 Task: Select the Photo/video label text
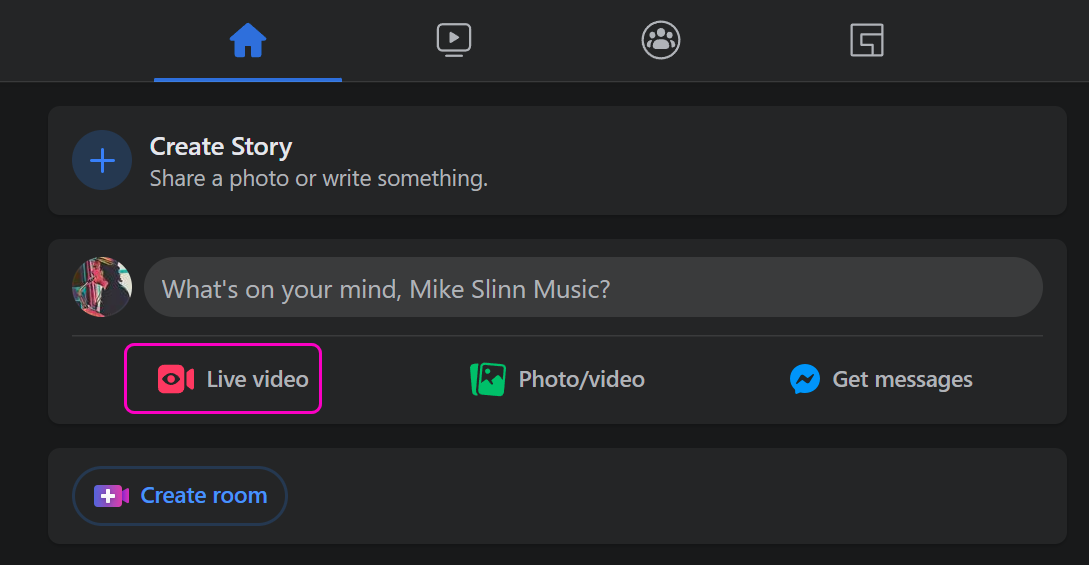pyautogui.click(x=581, y=380)
